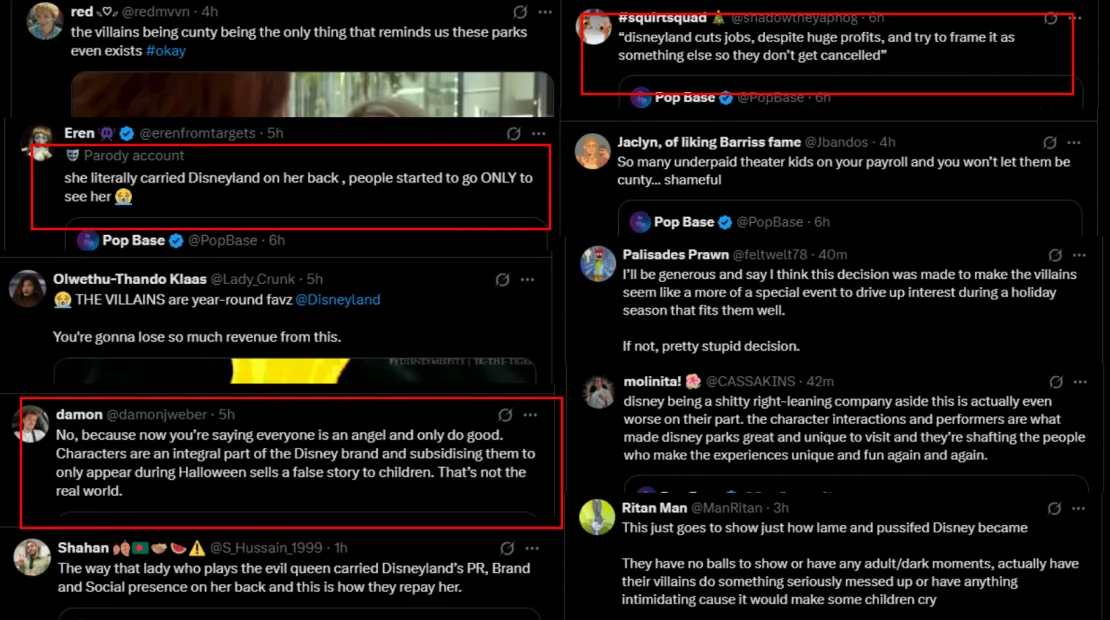Open the three-dot menu on damon's tweet
The height and width of the screenshot is (620, 1110).
(530, 414)
